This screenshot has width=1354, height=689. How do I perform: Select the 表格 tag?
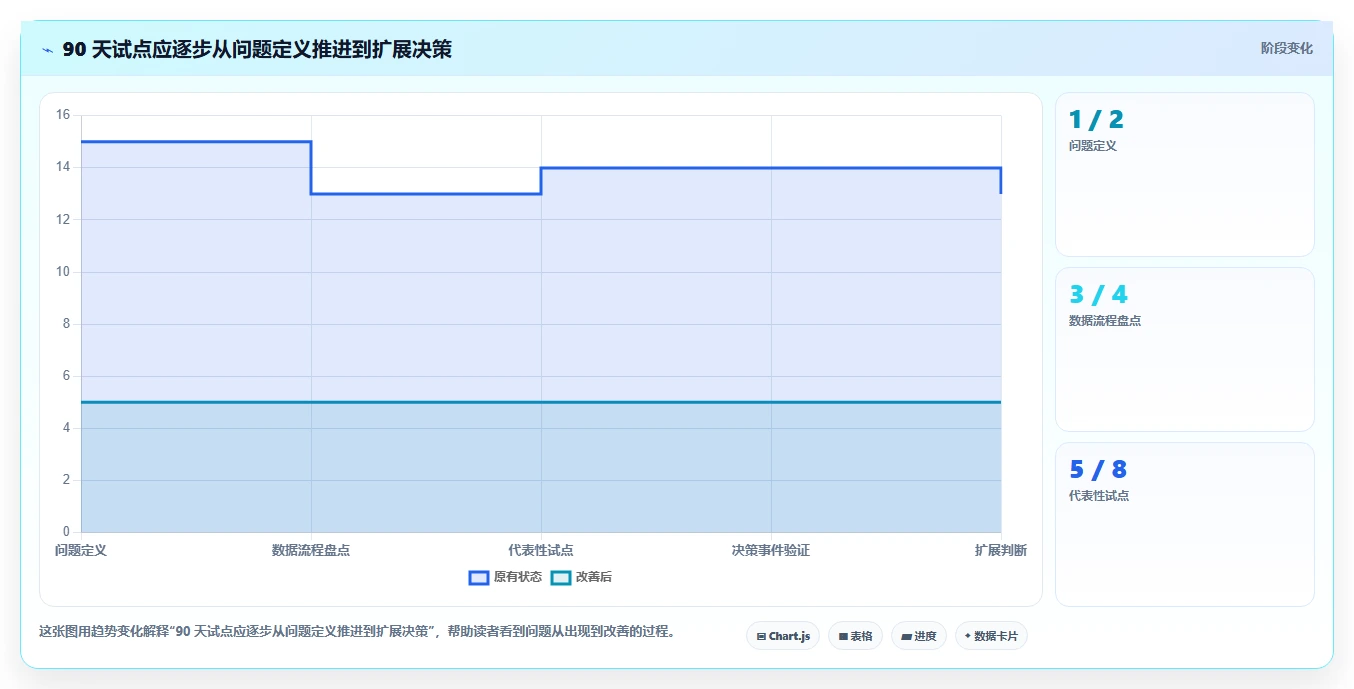[855, 636]
